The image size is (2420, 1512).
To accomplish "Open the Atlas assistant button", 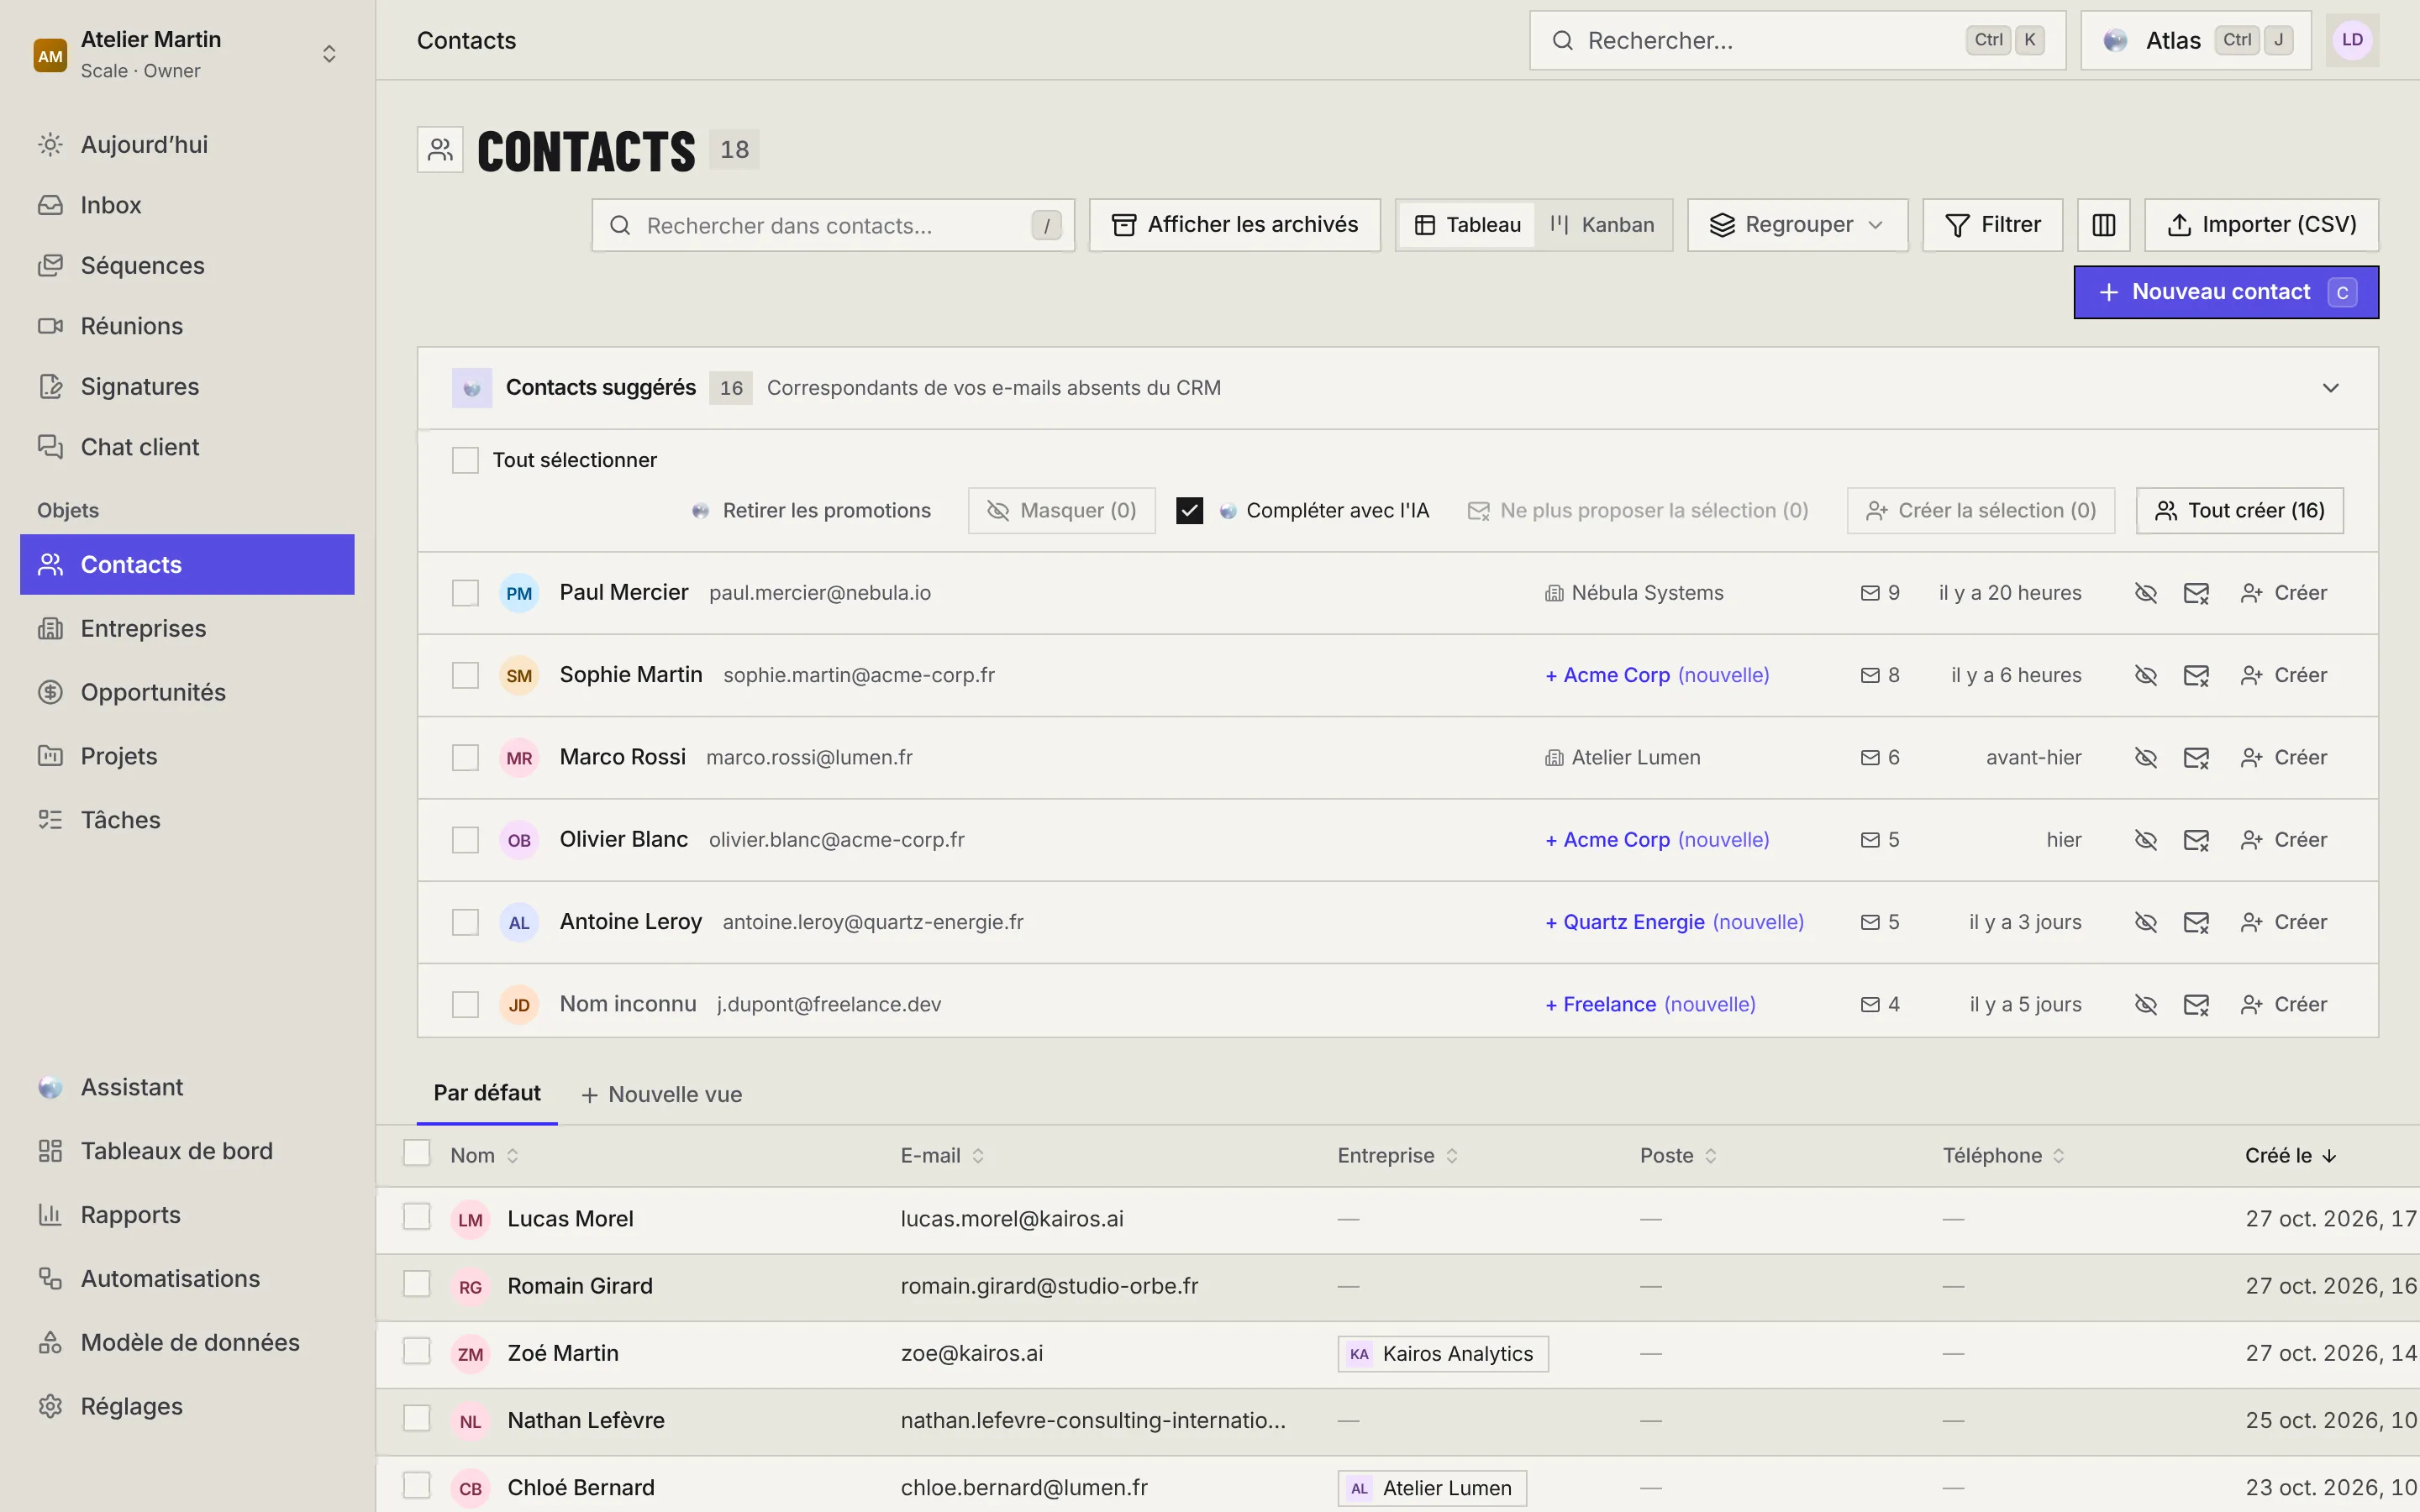I will coord(2195,40).
